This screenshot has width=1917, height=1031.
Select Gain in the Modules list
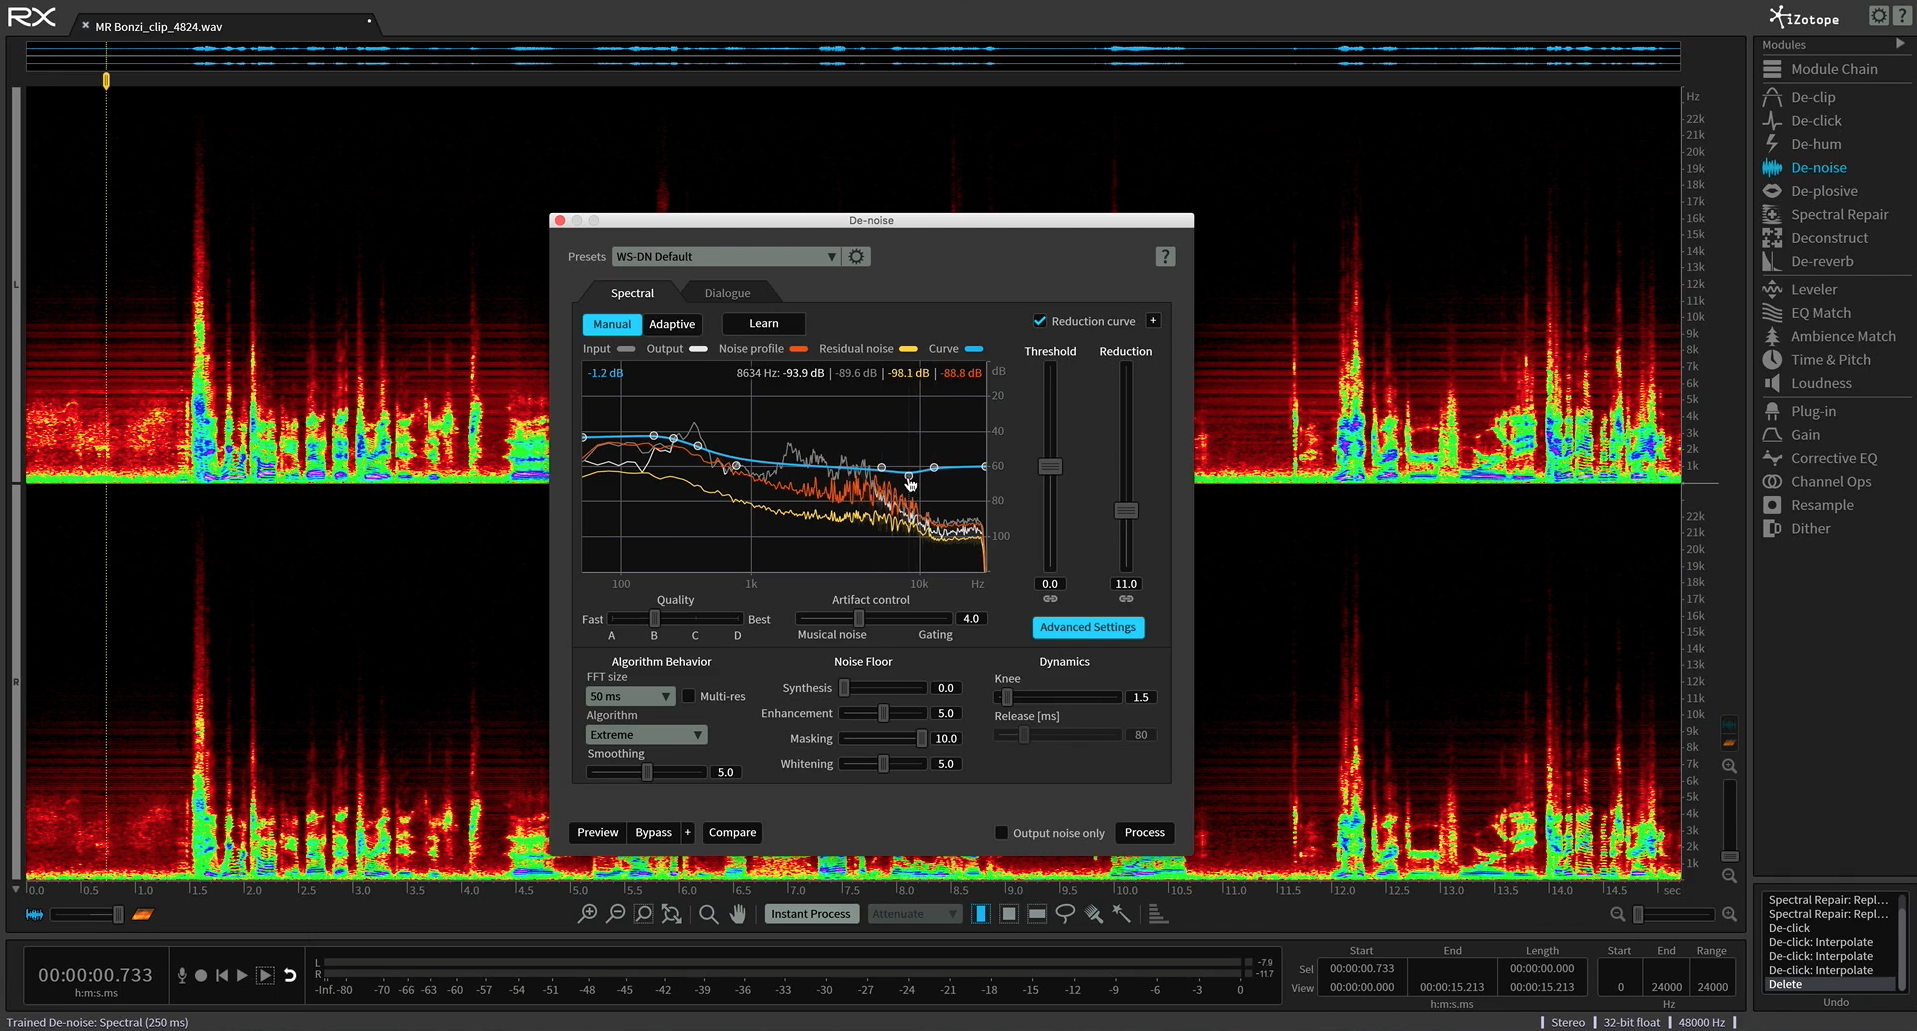(1804, 435)
